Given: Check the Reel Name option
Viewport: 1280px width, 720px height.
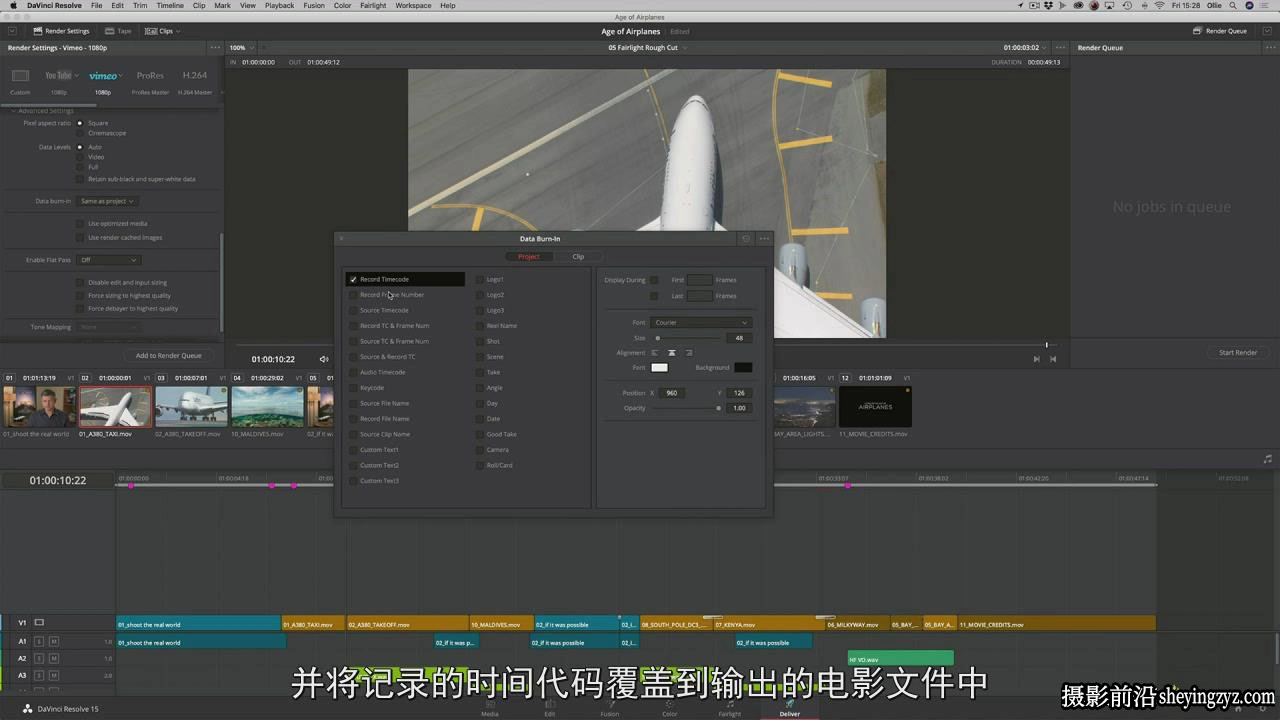Looking at the screenshot, I should (480, 326).
